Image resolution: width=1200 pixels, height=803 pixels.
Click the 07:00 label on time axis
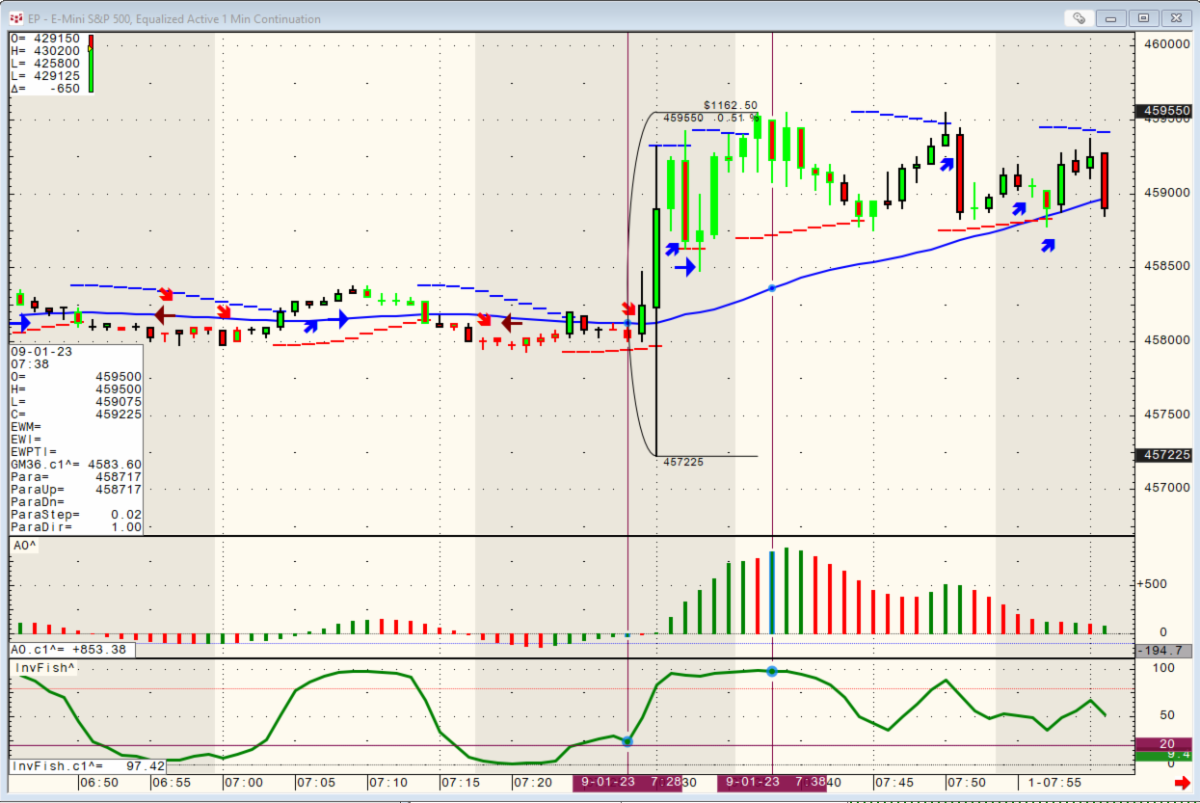[x=243, y=783]
